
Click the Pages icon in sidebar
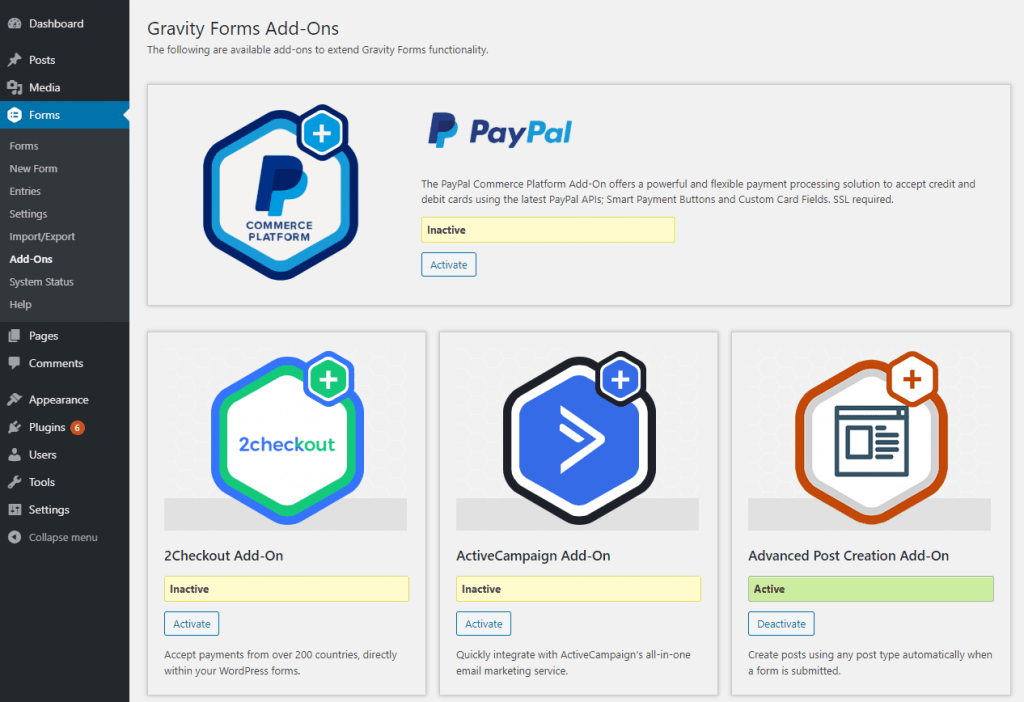[x=14, y=336]
